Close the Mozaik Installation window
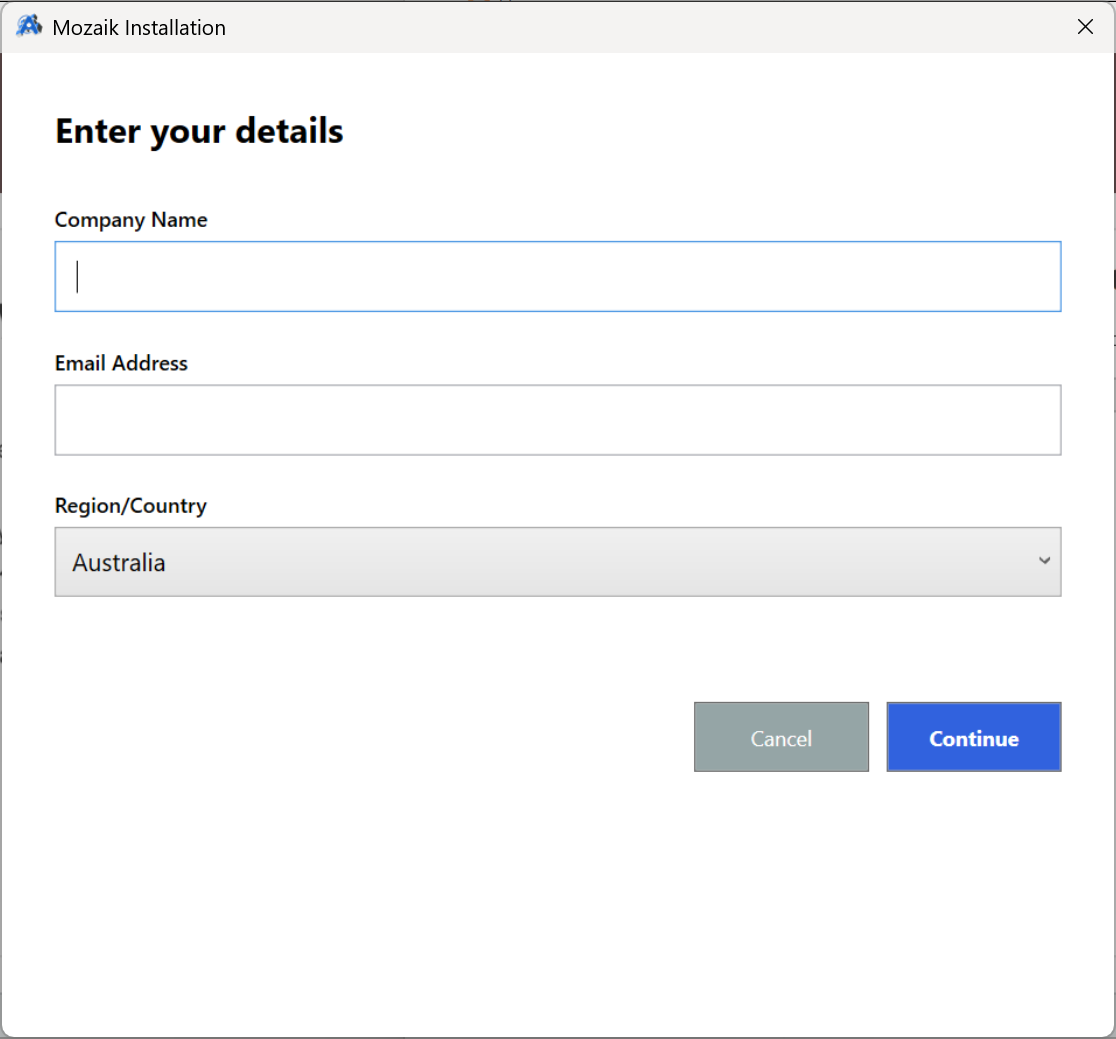 point(1085,27)
